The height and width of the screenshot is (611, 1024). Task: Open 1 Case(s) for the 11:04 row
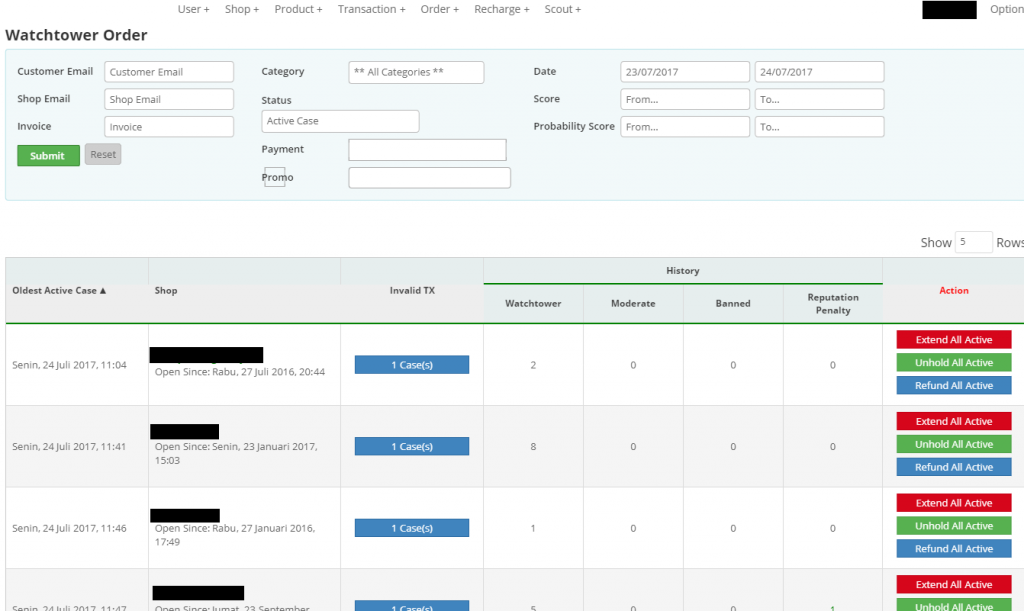411,365
